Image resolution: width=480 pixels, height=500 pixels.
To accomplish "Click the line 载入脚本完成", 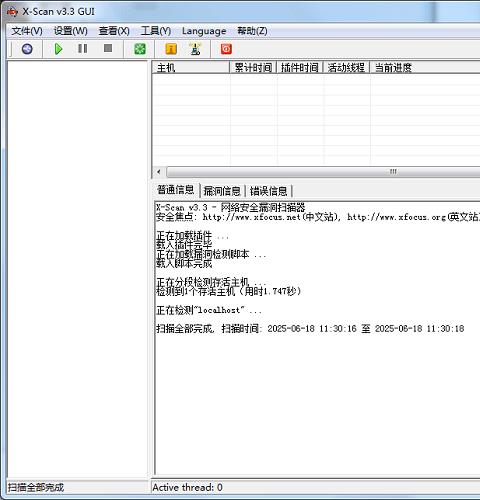I will pos(184,264).
